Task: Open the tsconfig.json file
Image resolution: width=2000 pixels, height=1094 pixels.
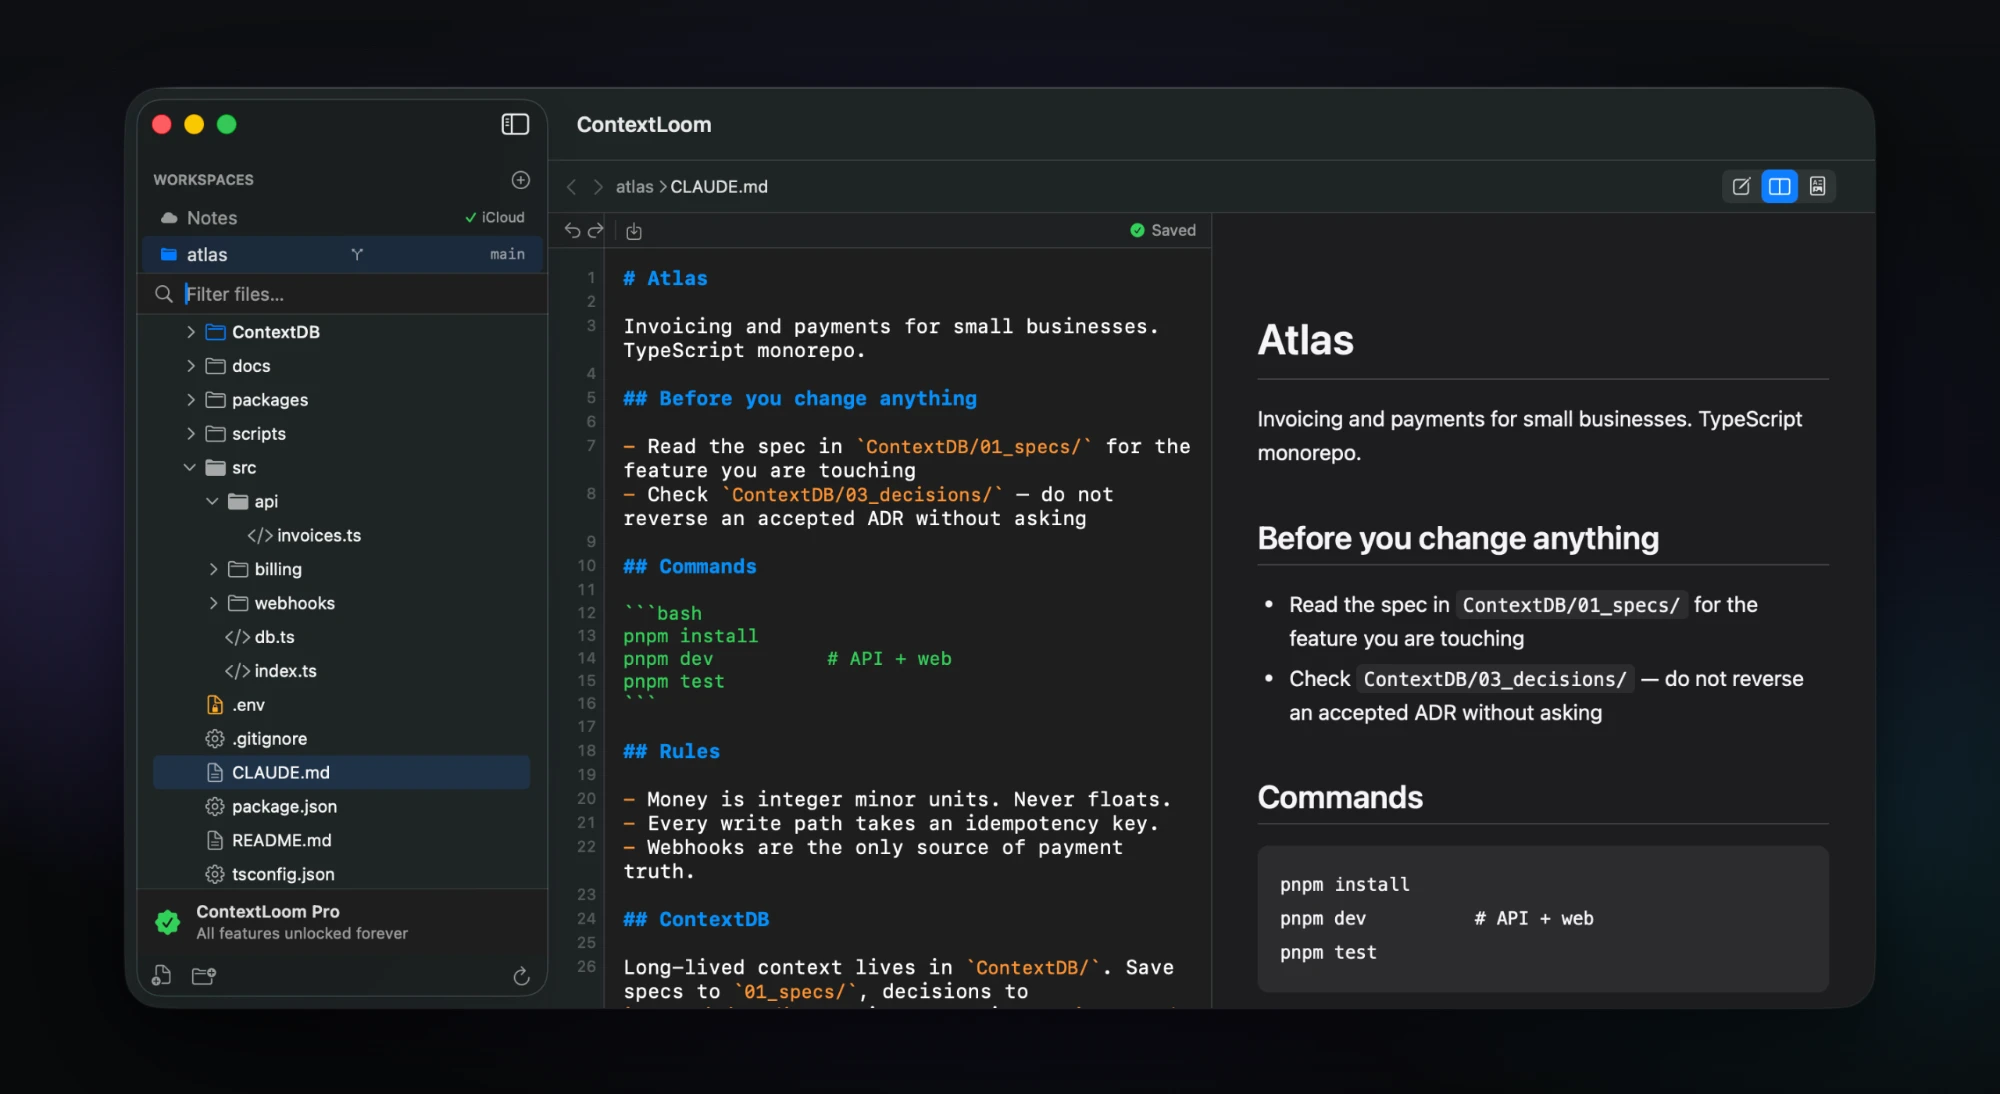Action: [x=341, y=874]
